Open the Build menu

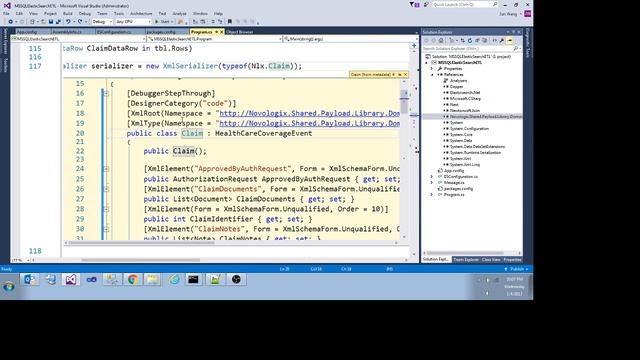tap(68, 13)
